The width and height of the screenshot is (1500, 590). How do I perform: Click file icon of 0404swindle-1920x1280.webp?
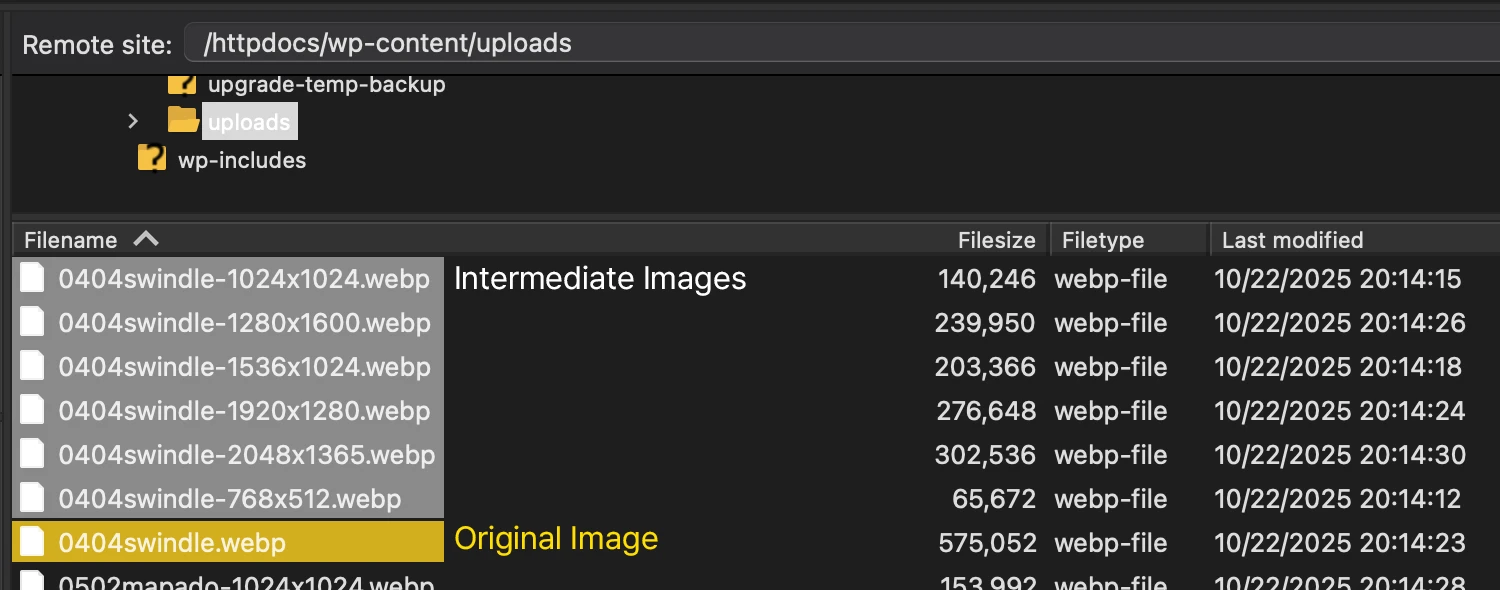pyautogui.click(x=33, y=410)
